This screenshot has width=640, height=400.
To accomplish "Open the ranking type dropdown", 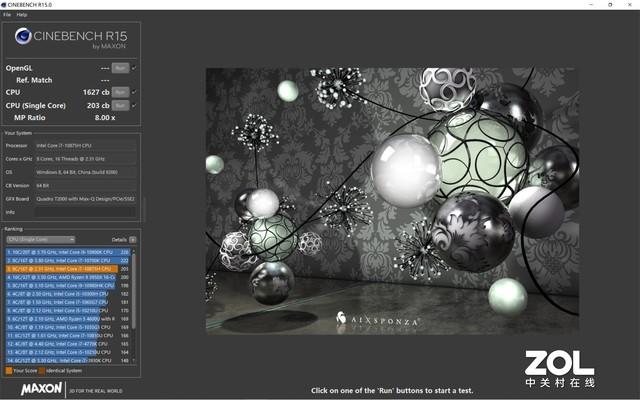I will (41, 240).
